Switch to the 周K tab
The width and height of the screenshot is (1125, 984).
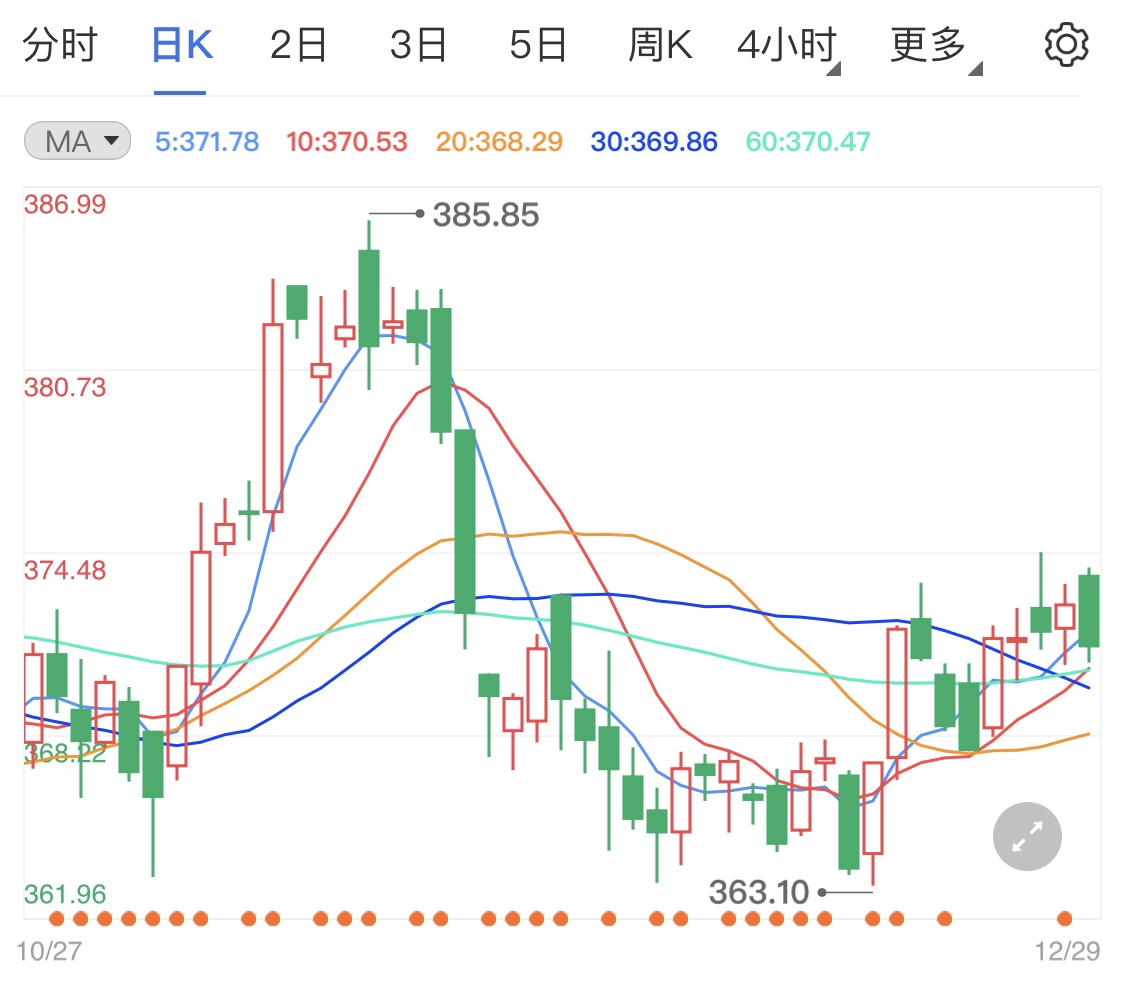pos(660,45)
